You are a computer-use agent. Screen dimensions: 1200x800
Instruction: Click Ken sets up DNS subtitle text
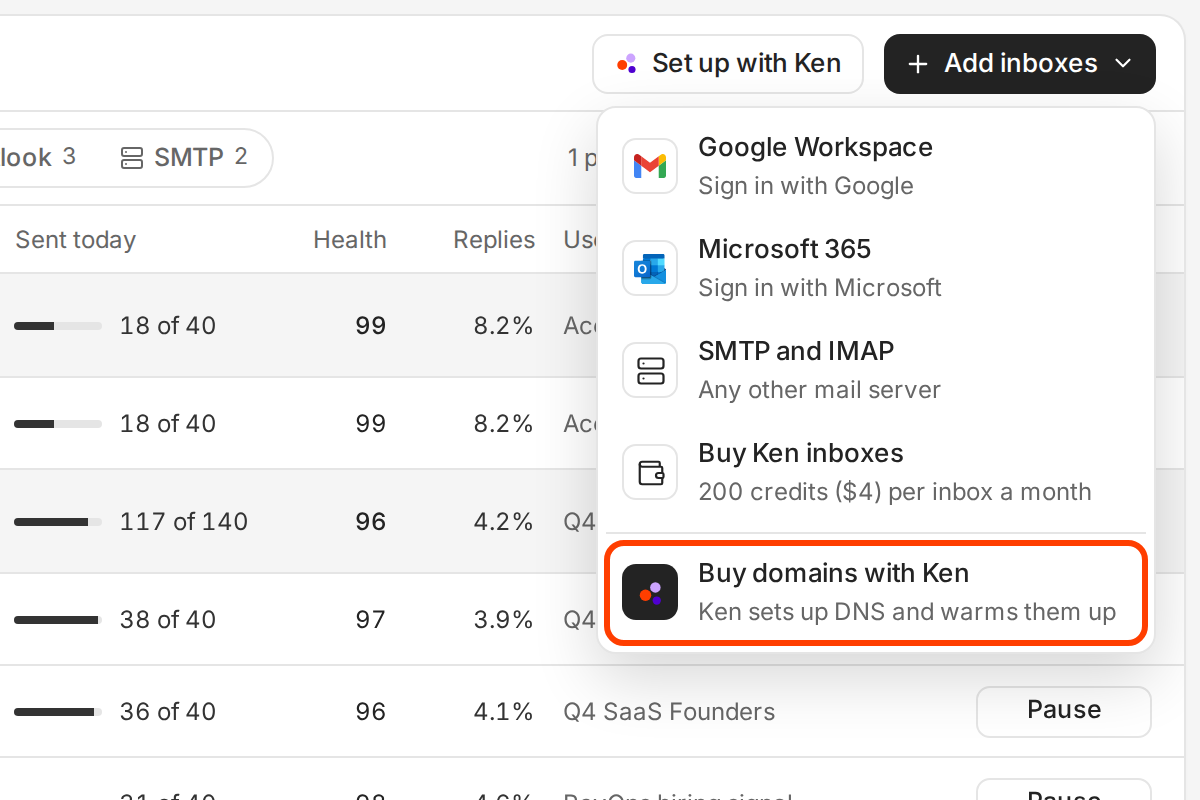[x=907, y=612]
